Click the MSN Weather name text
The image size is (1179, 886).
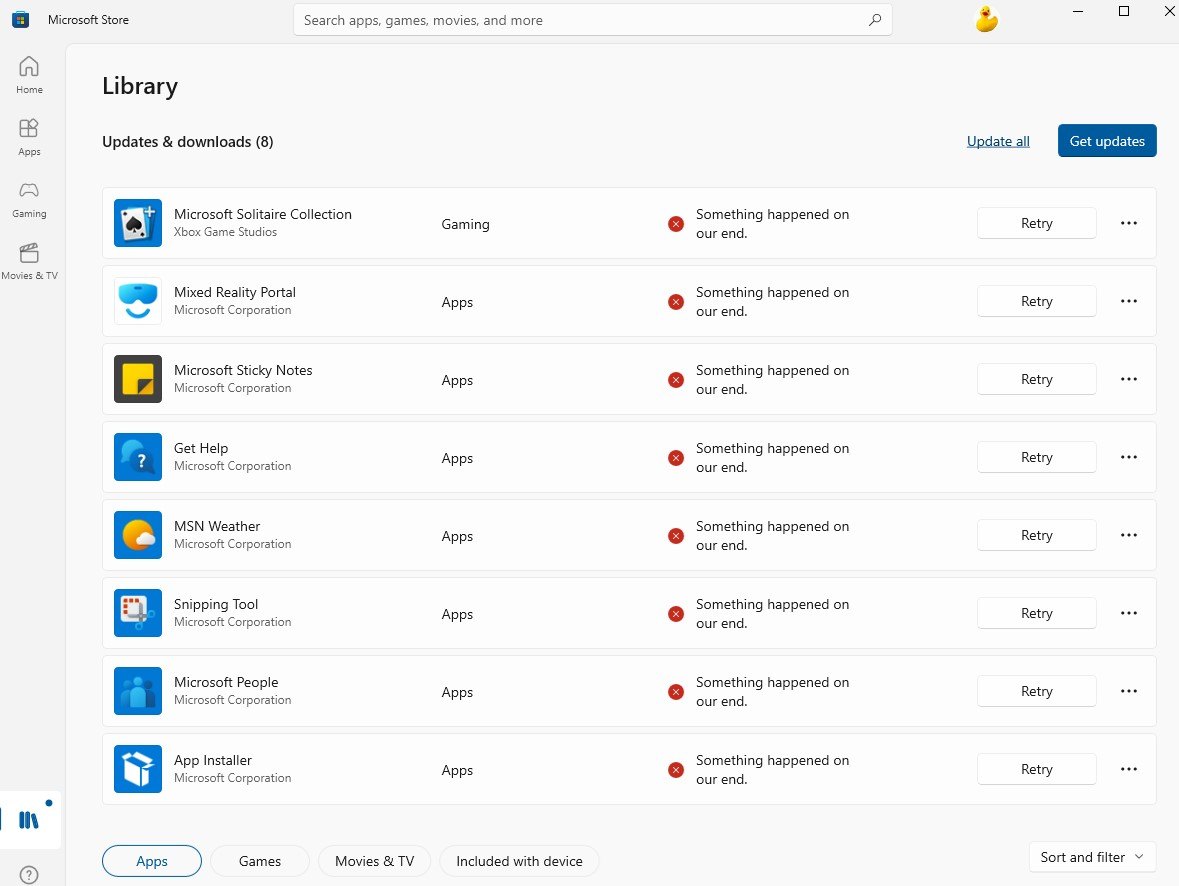coord(217,526)
